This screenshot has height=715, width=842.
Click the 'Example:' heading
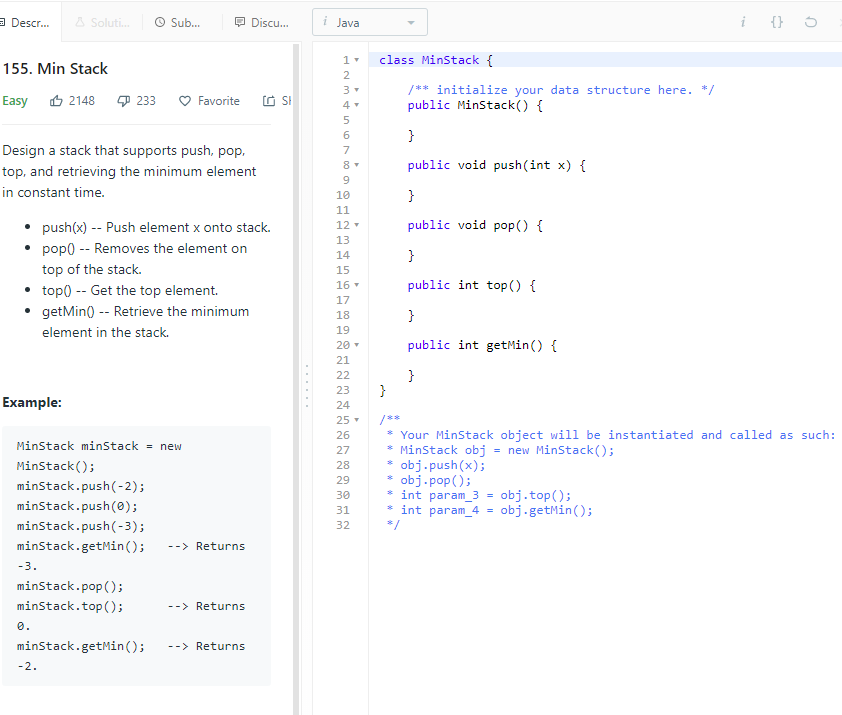(x=32, y=402)
